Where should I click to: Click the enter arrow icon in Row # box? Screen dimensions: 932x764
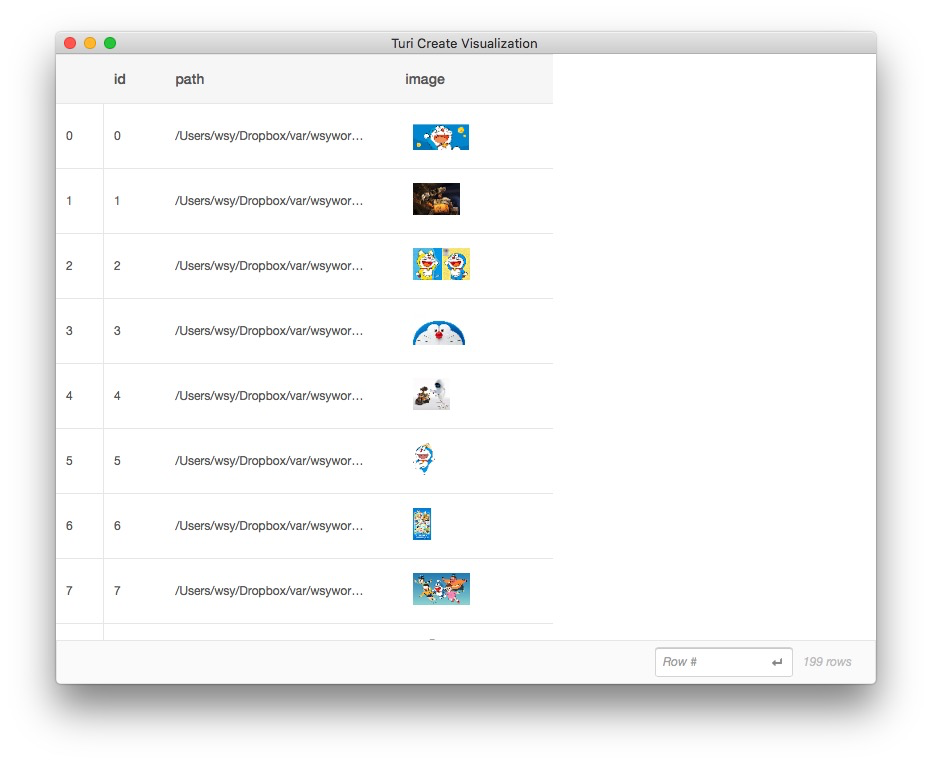(x=777, y=662)
